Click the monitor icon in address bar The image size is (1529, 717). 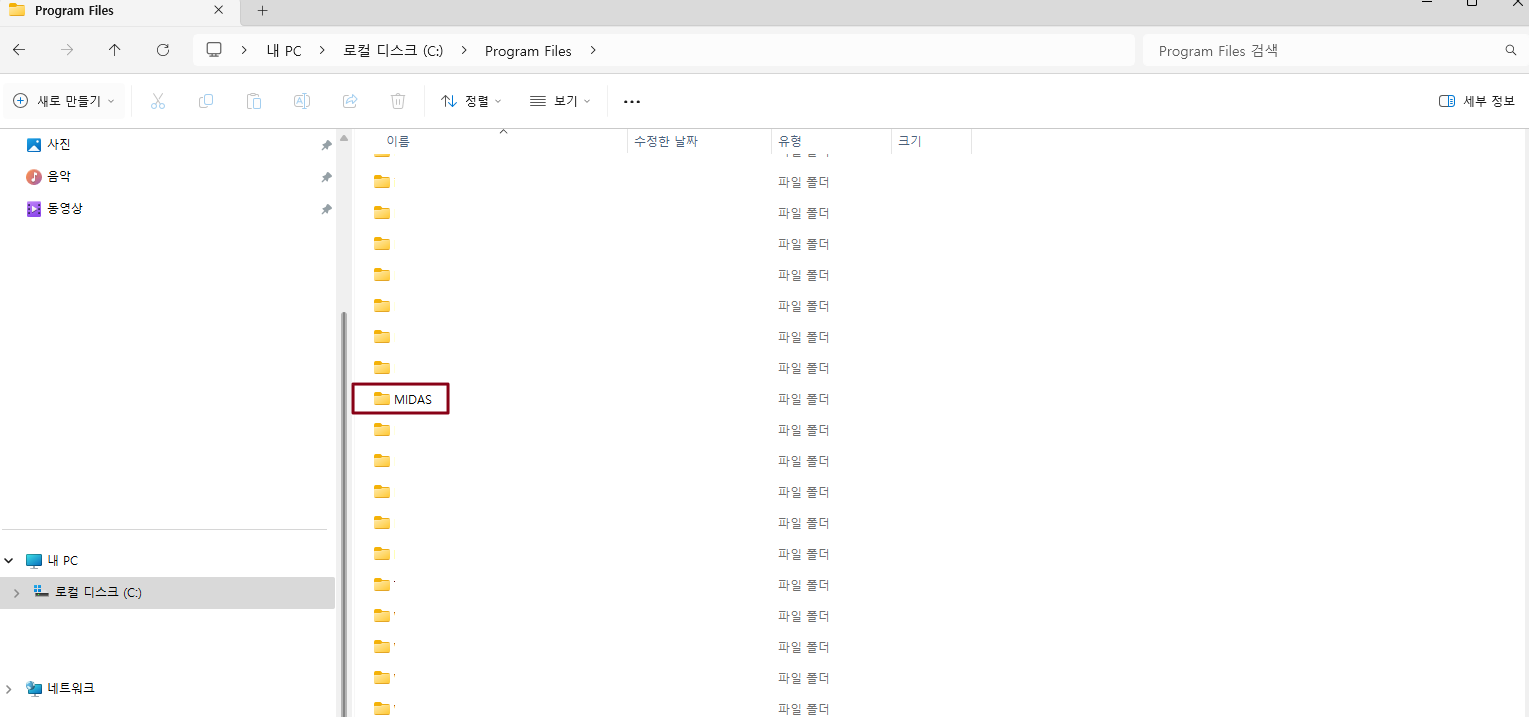pyautogui.click(x=213, y=50)
